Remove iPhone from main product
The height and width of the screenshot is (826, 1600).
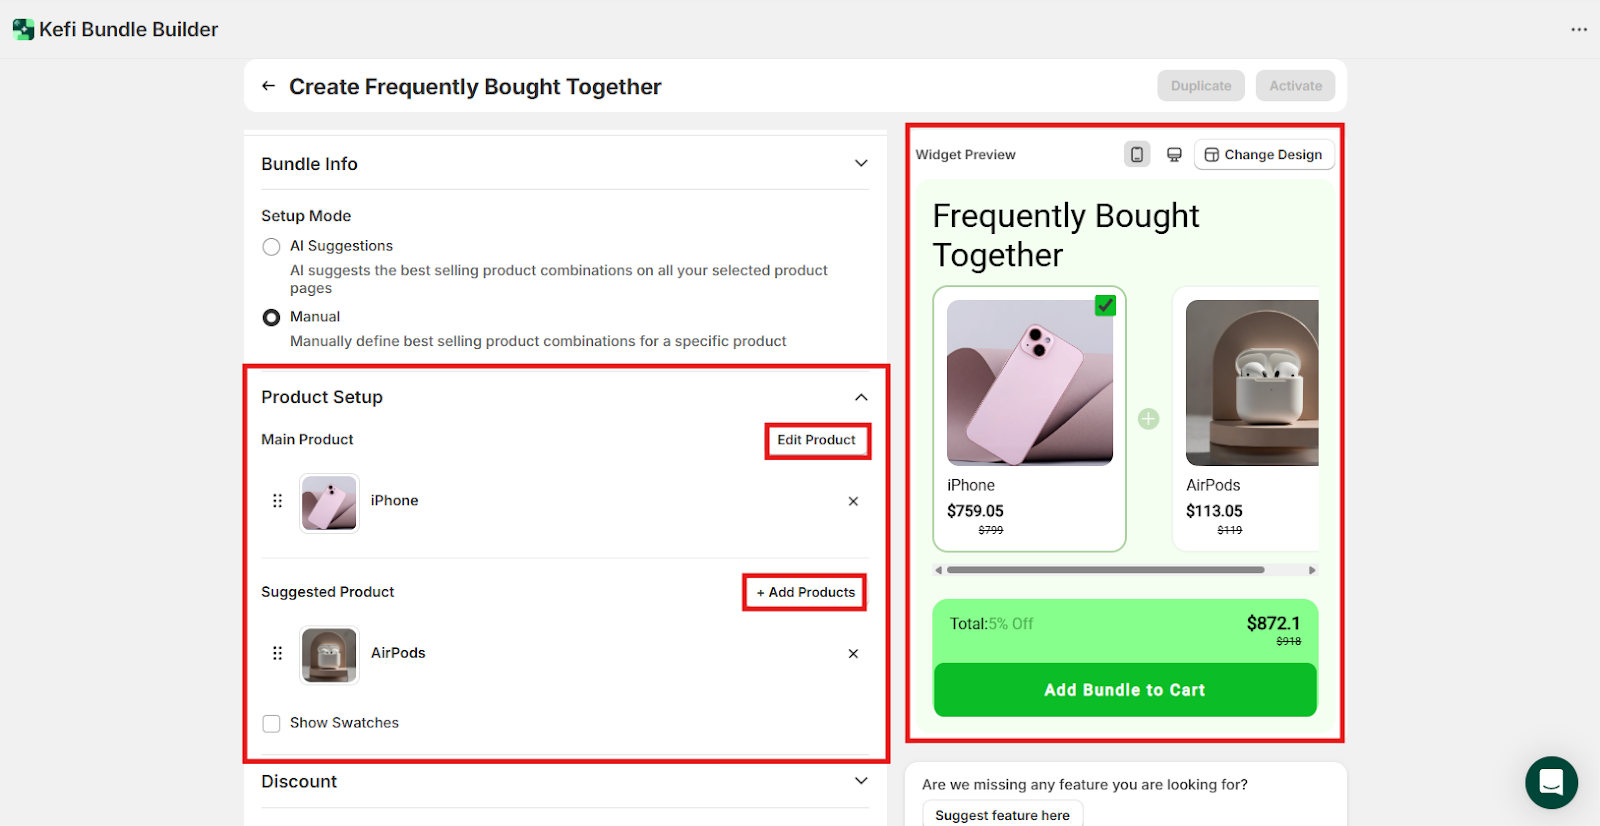853,501
